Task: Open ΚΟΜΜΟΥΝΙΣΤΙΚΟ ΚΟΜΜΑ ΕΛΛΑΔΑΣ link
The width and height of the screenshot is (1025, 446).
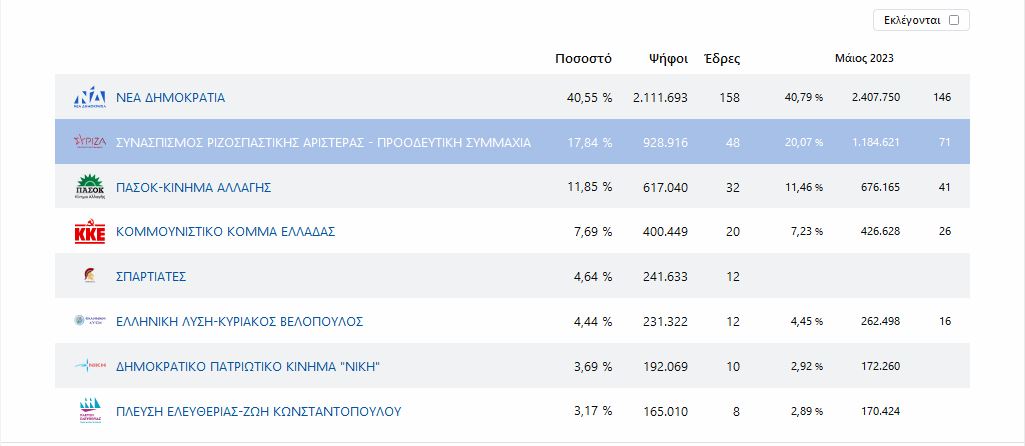Action: pyautogui.click(x=225, y=232)
